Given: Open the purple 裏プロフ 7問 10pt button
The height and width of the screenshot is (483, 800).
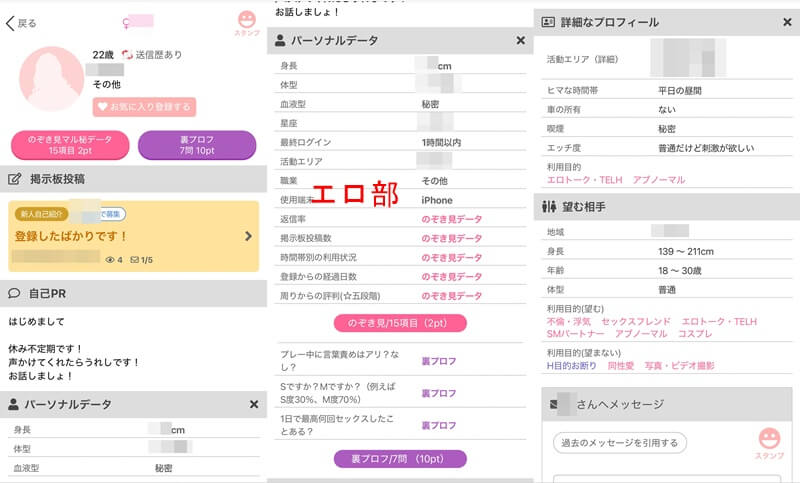Looking at the screenshot, I should pyautogui.click(x=197, y=145).
